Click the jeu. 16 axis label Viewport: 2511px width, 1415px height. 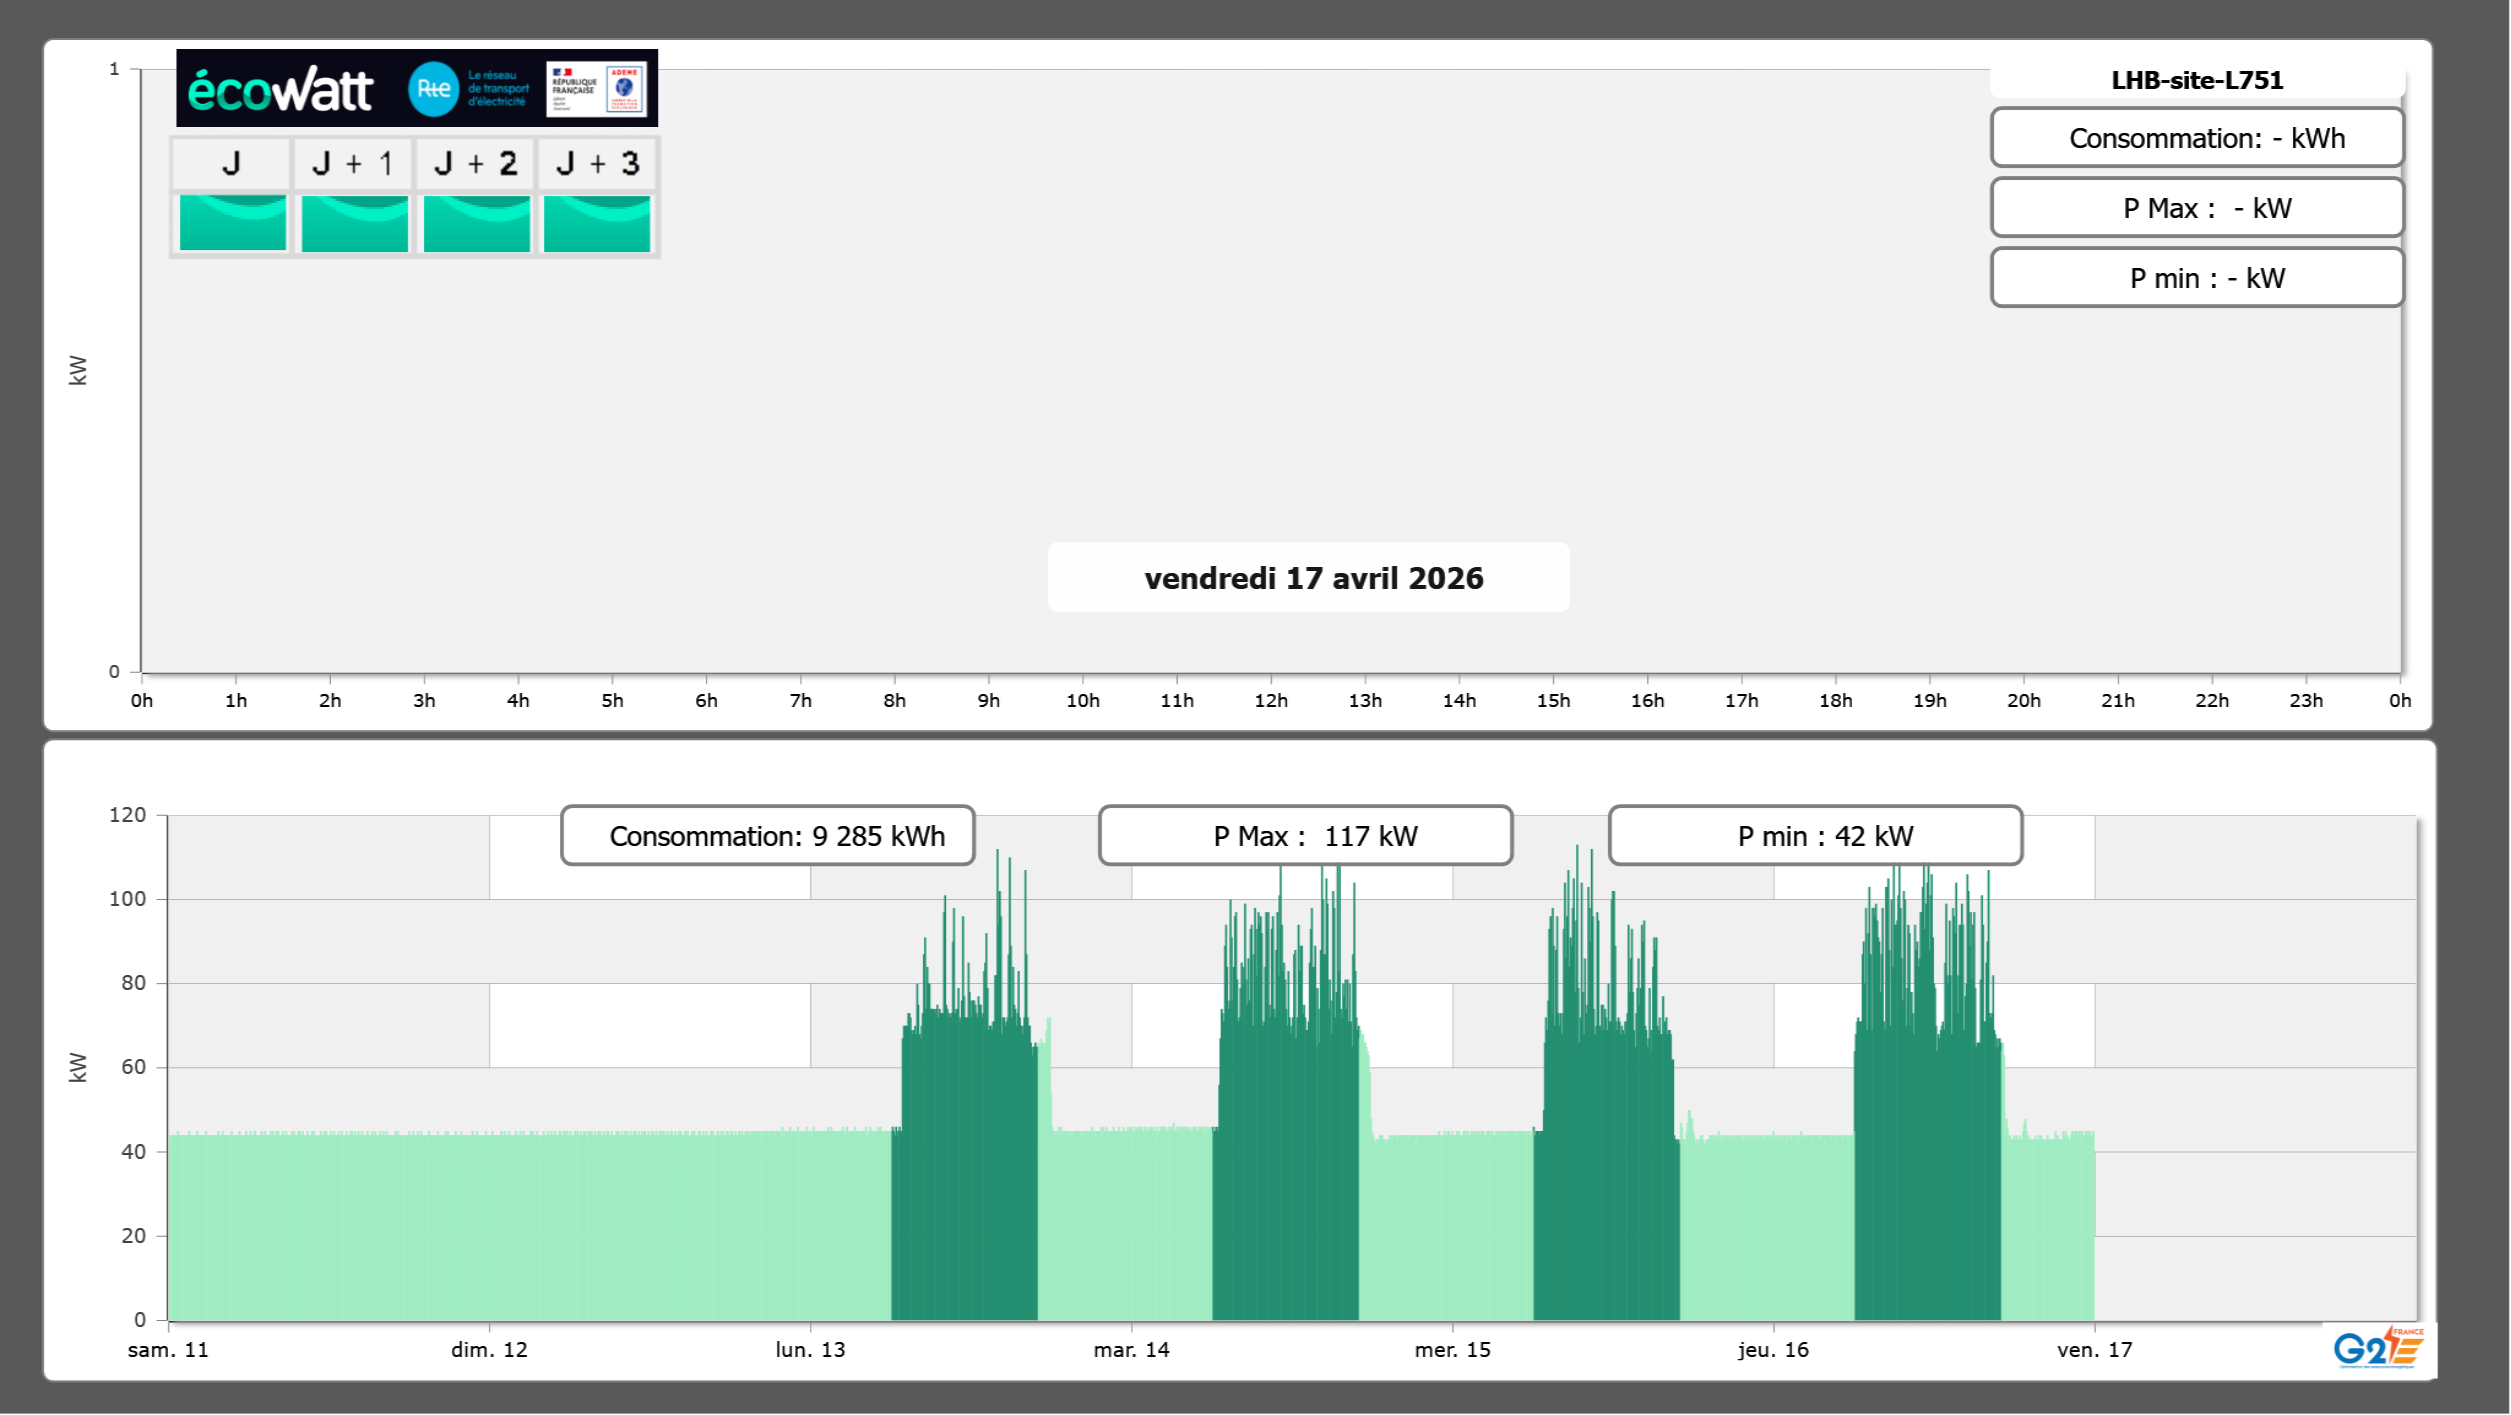click(x=1773, y=1350)
